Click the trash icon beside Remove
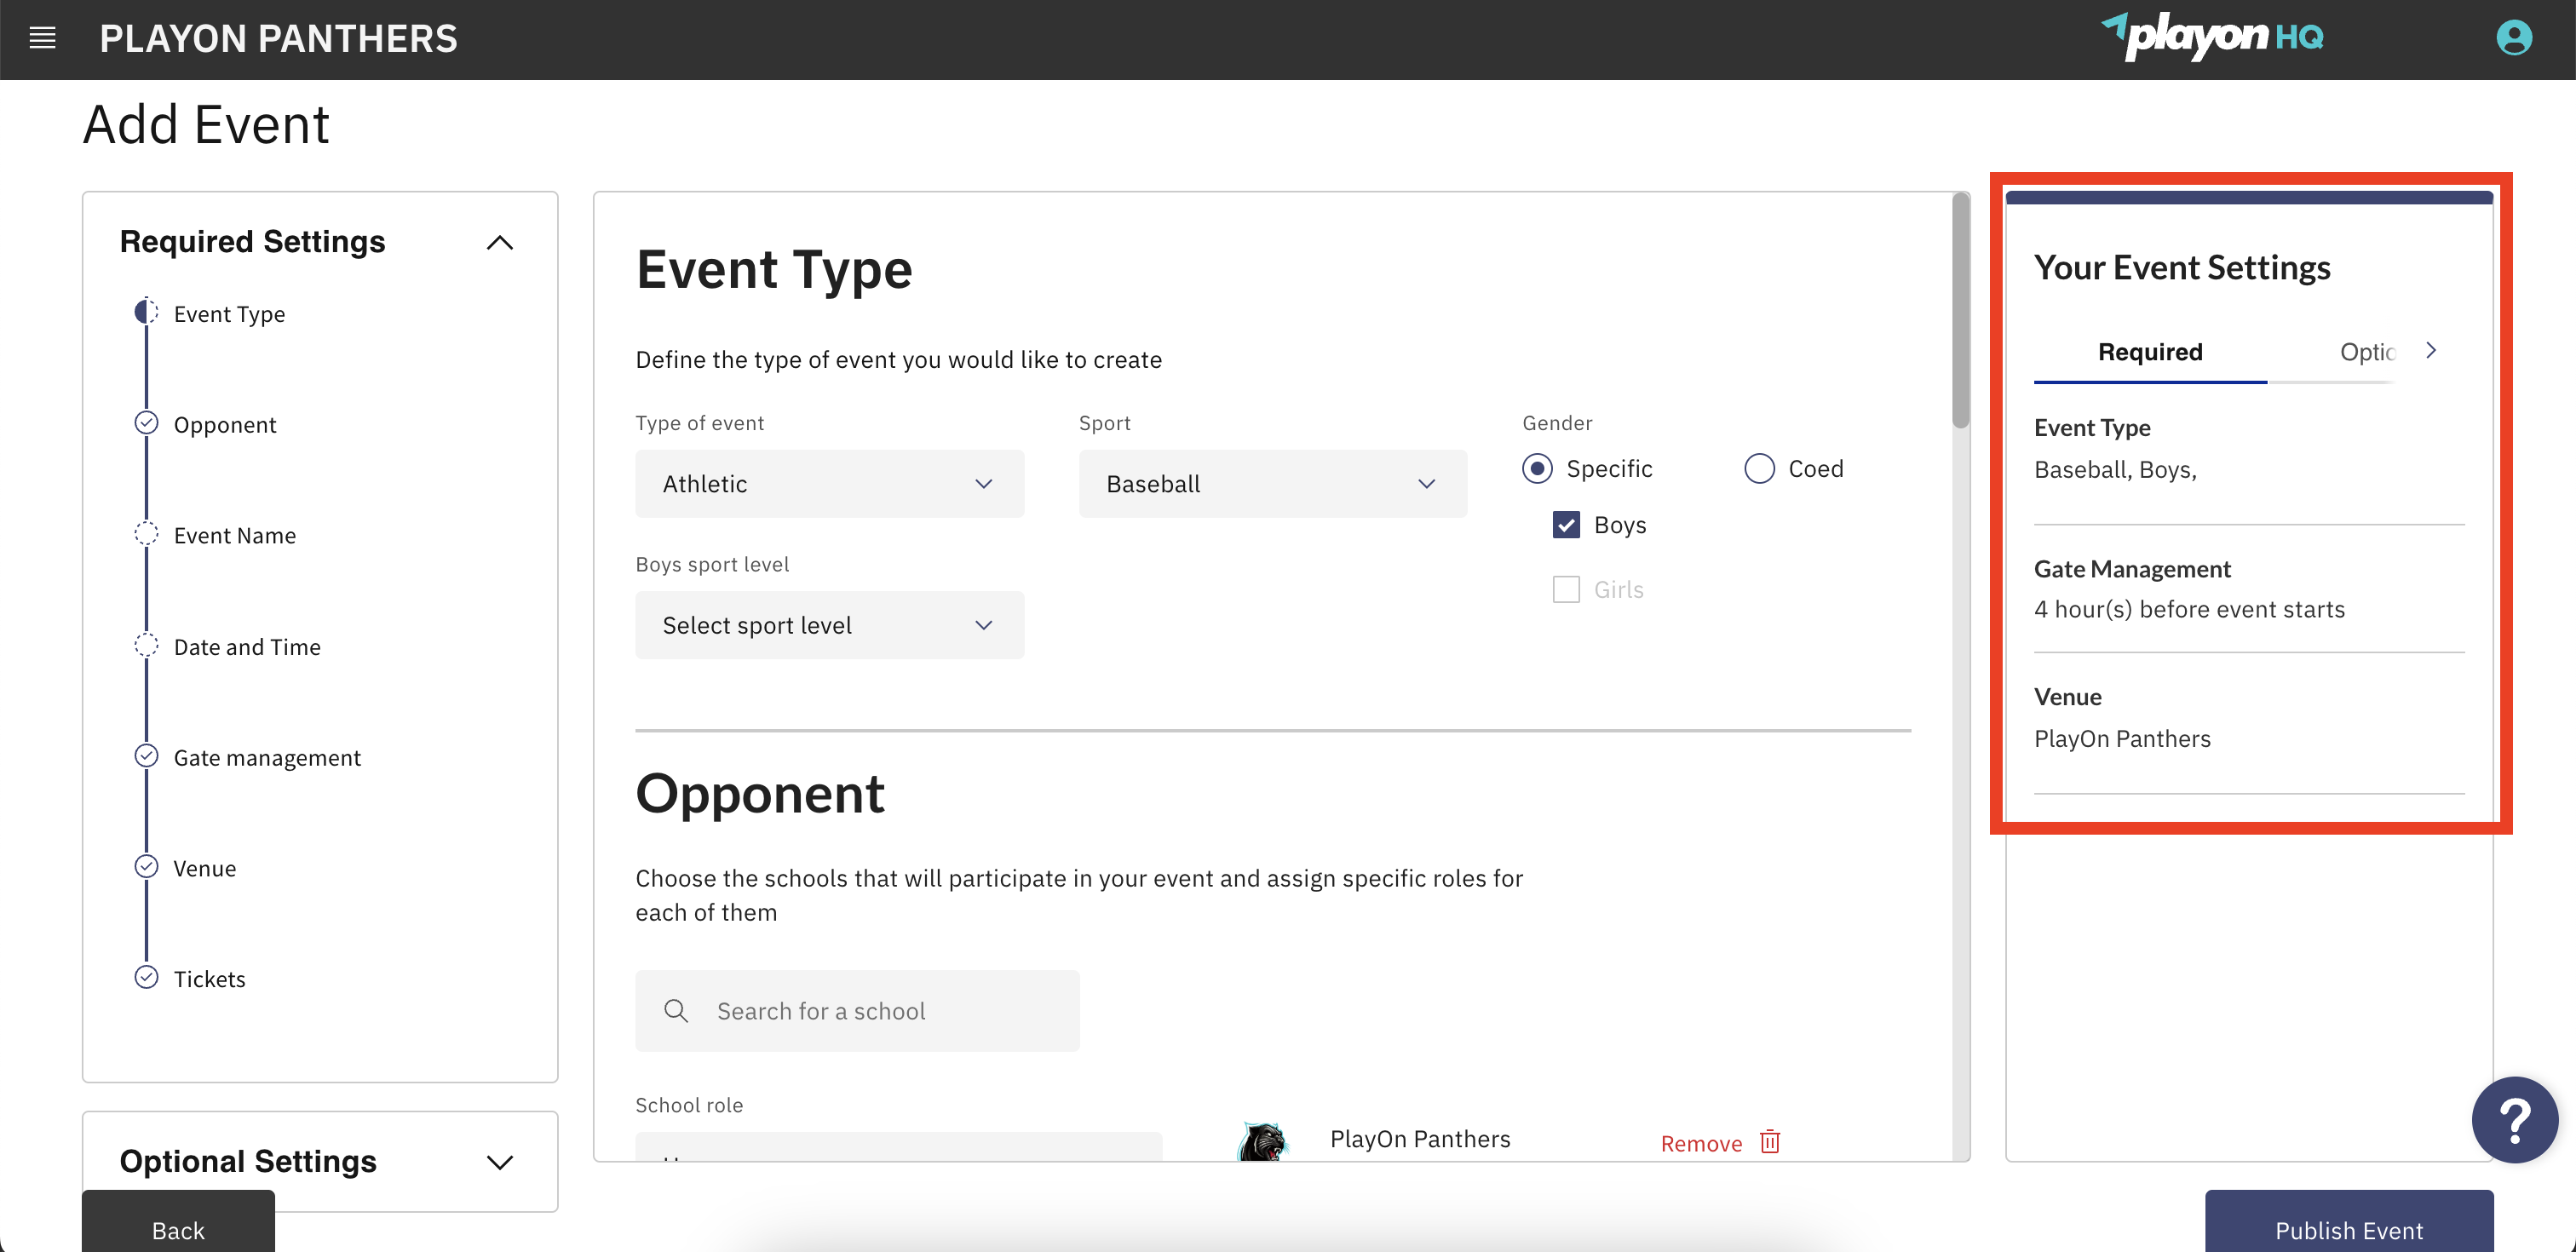 click(1769, 1142)
